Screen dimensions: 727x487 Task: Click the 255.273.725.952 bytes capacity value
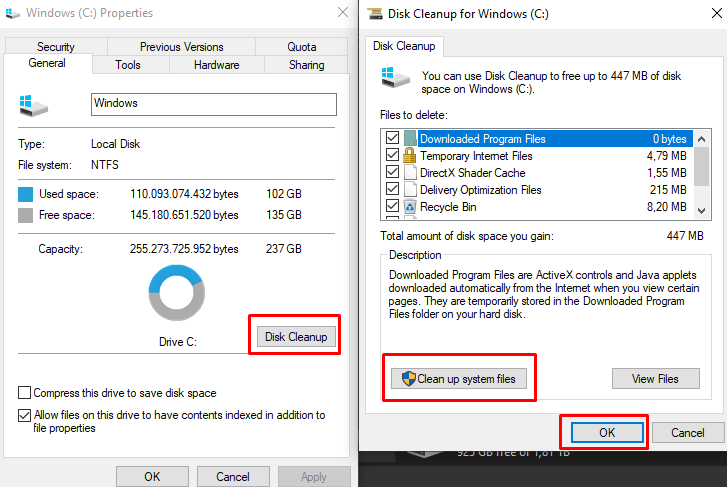(x=184, y=249)
